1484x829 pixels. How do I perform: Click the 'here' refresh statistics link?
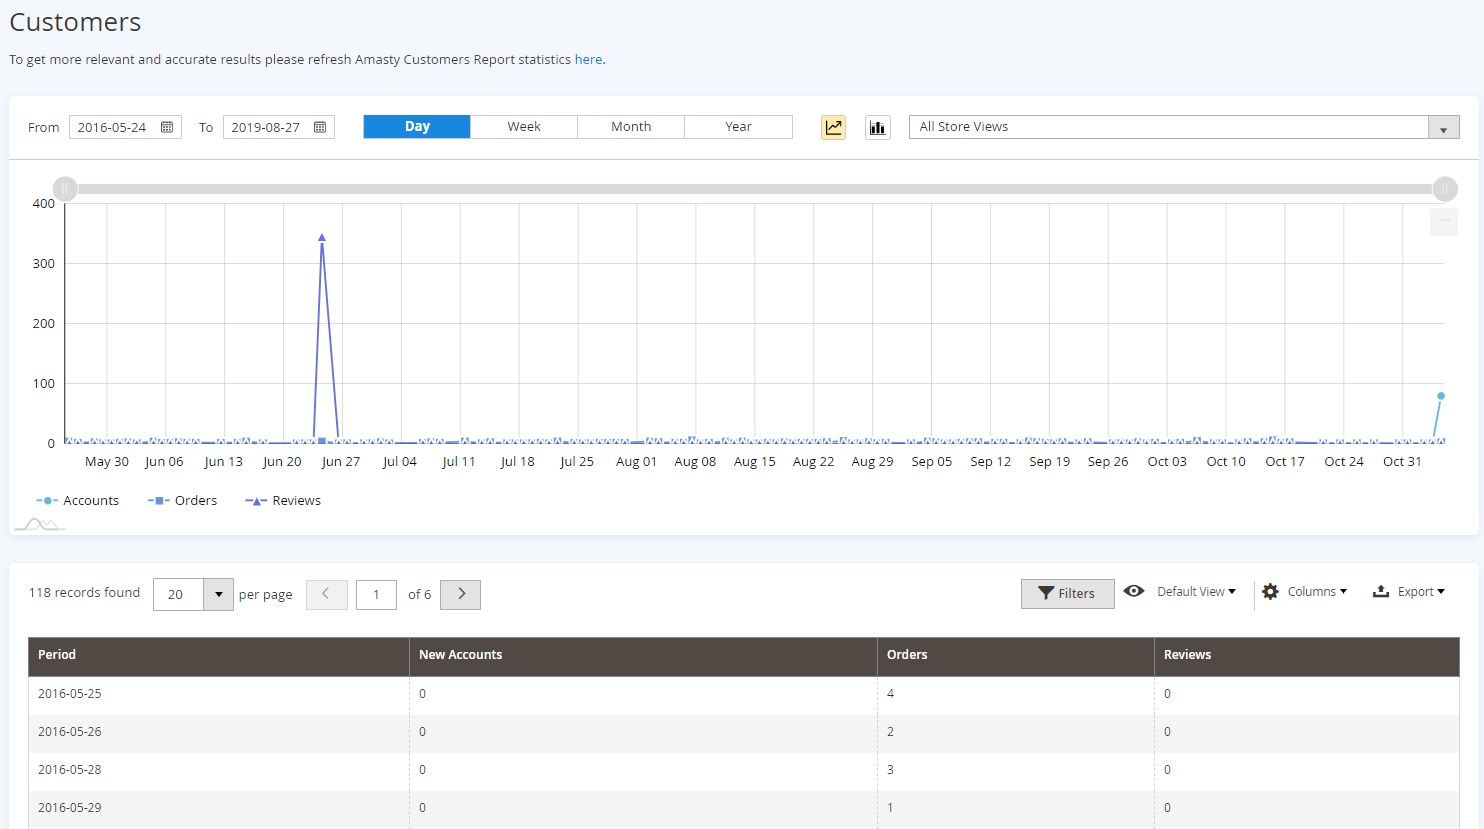tap(588, 60)
